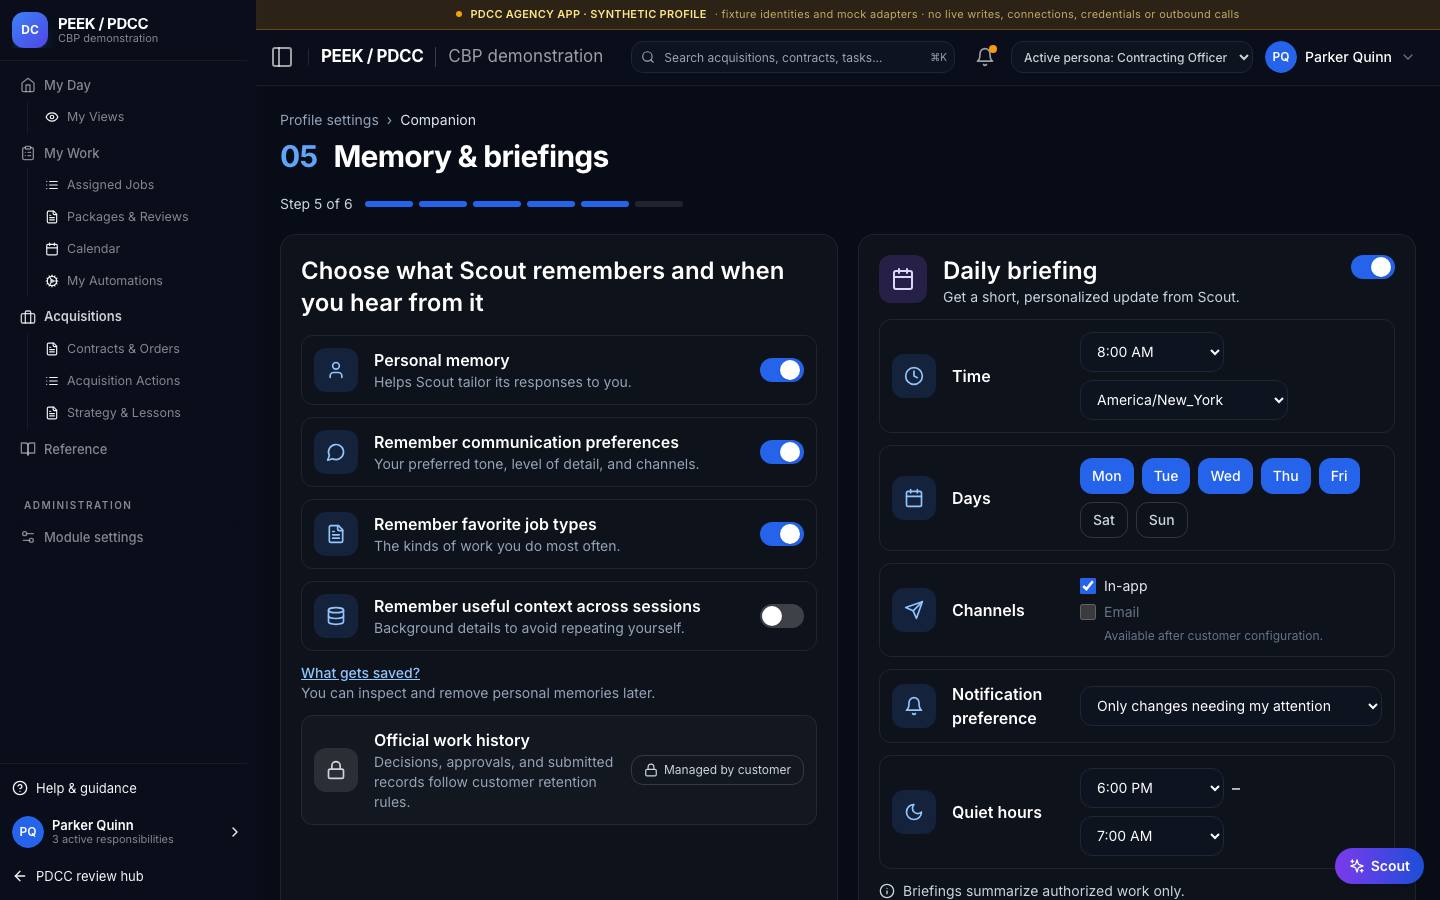
Task: Expand Parker Quinn sidebar profile chevron
Action: [x=235, y=832]
